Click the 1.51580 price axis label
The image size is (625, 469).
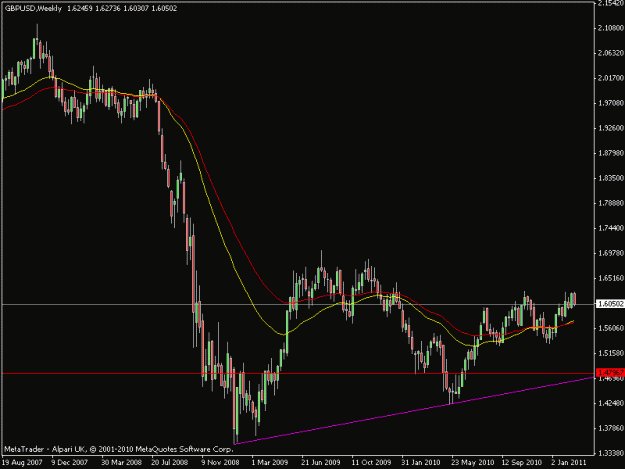pos(611,353)
